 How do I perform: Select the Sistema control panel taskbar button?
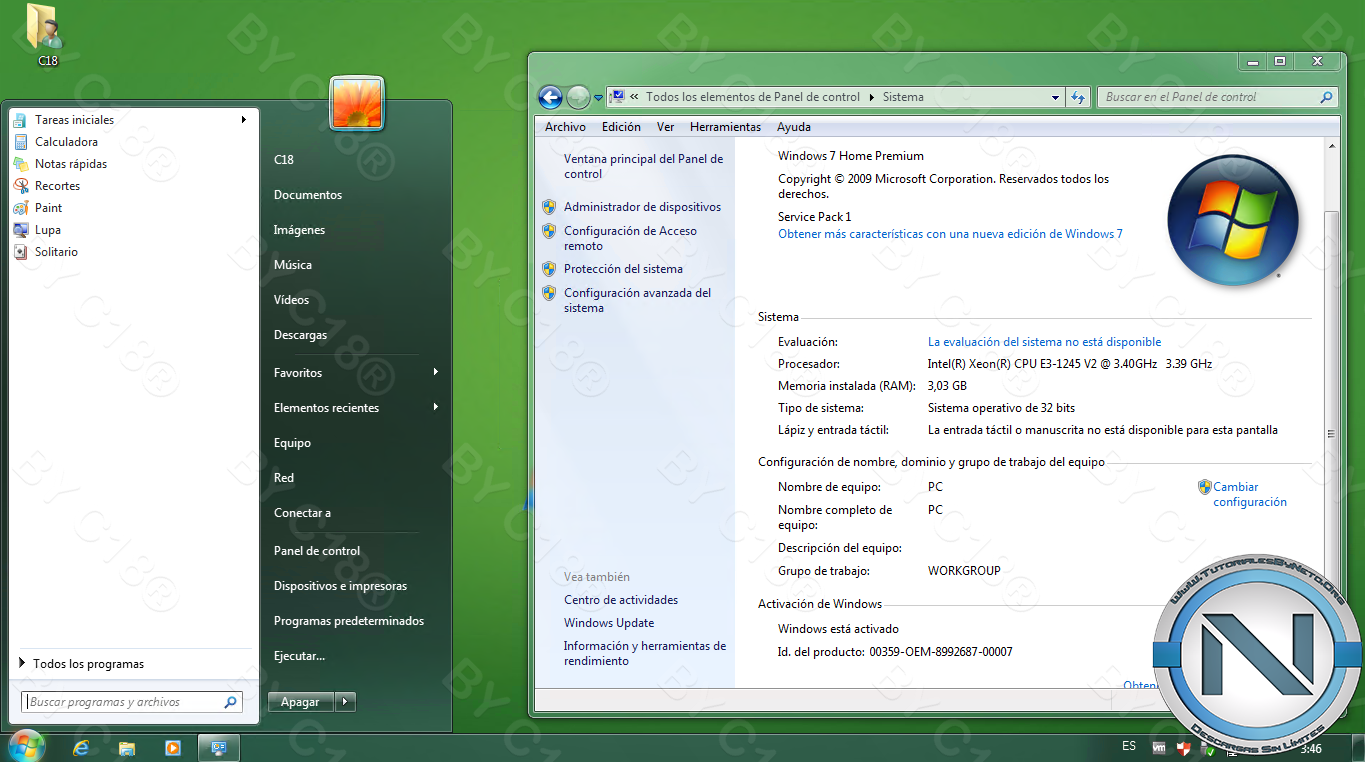tap(219, 747)
